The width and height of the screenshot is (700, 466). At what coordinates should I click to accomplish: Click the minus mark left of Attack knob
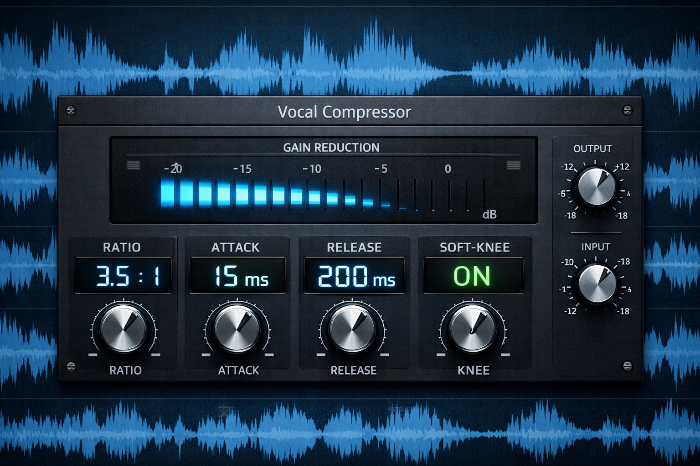tap(206, 355)
